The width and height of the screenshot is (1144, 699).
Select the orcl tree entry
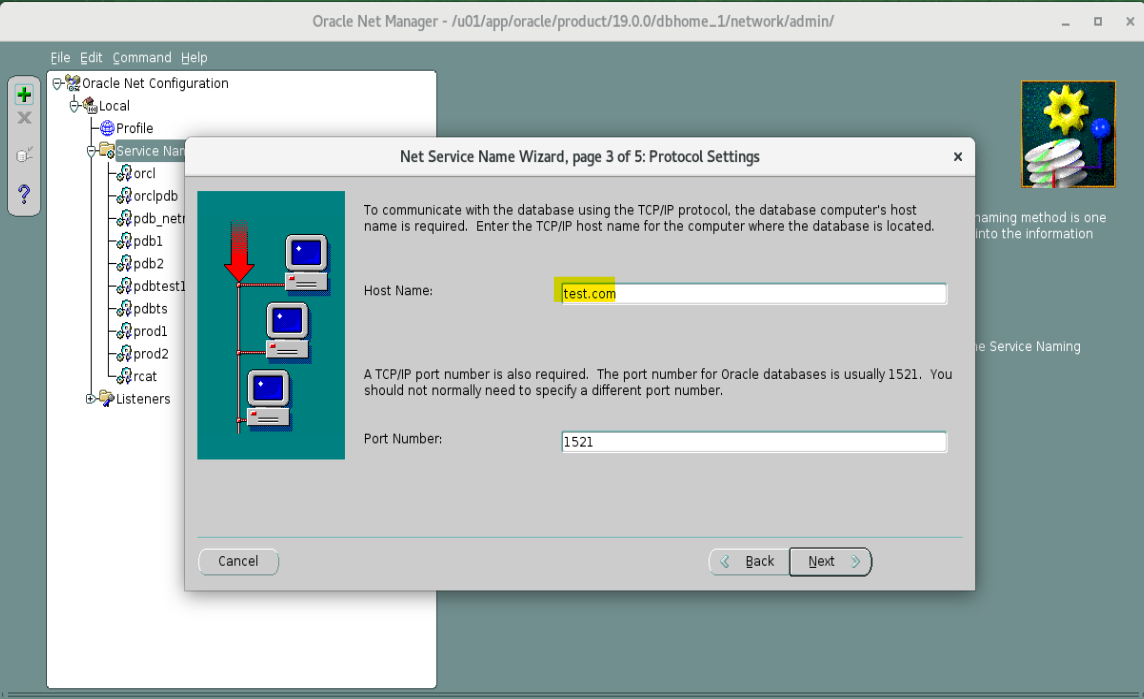point(144,174)
